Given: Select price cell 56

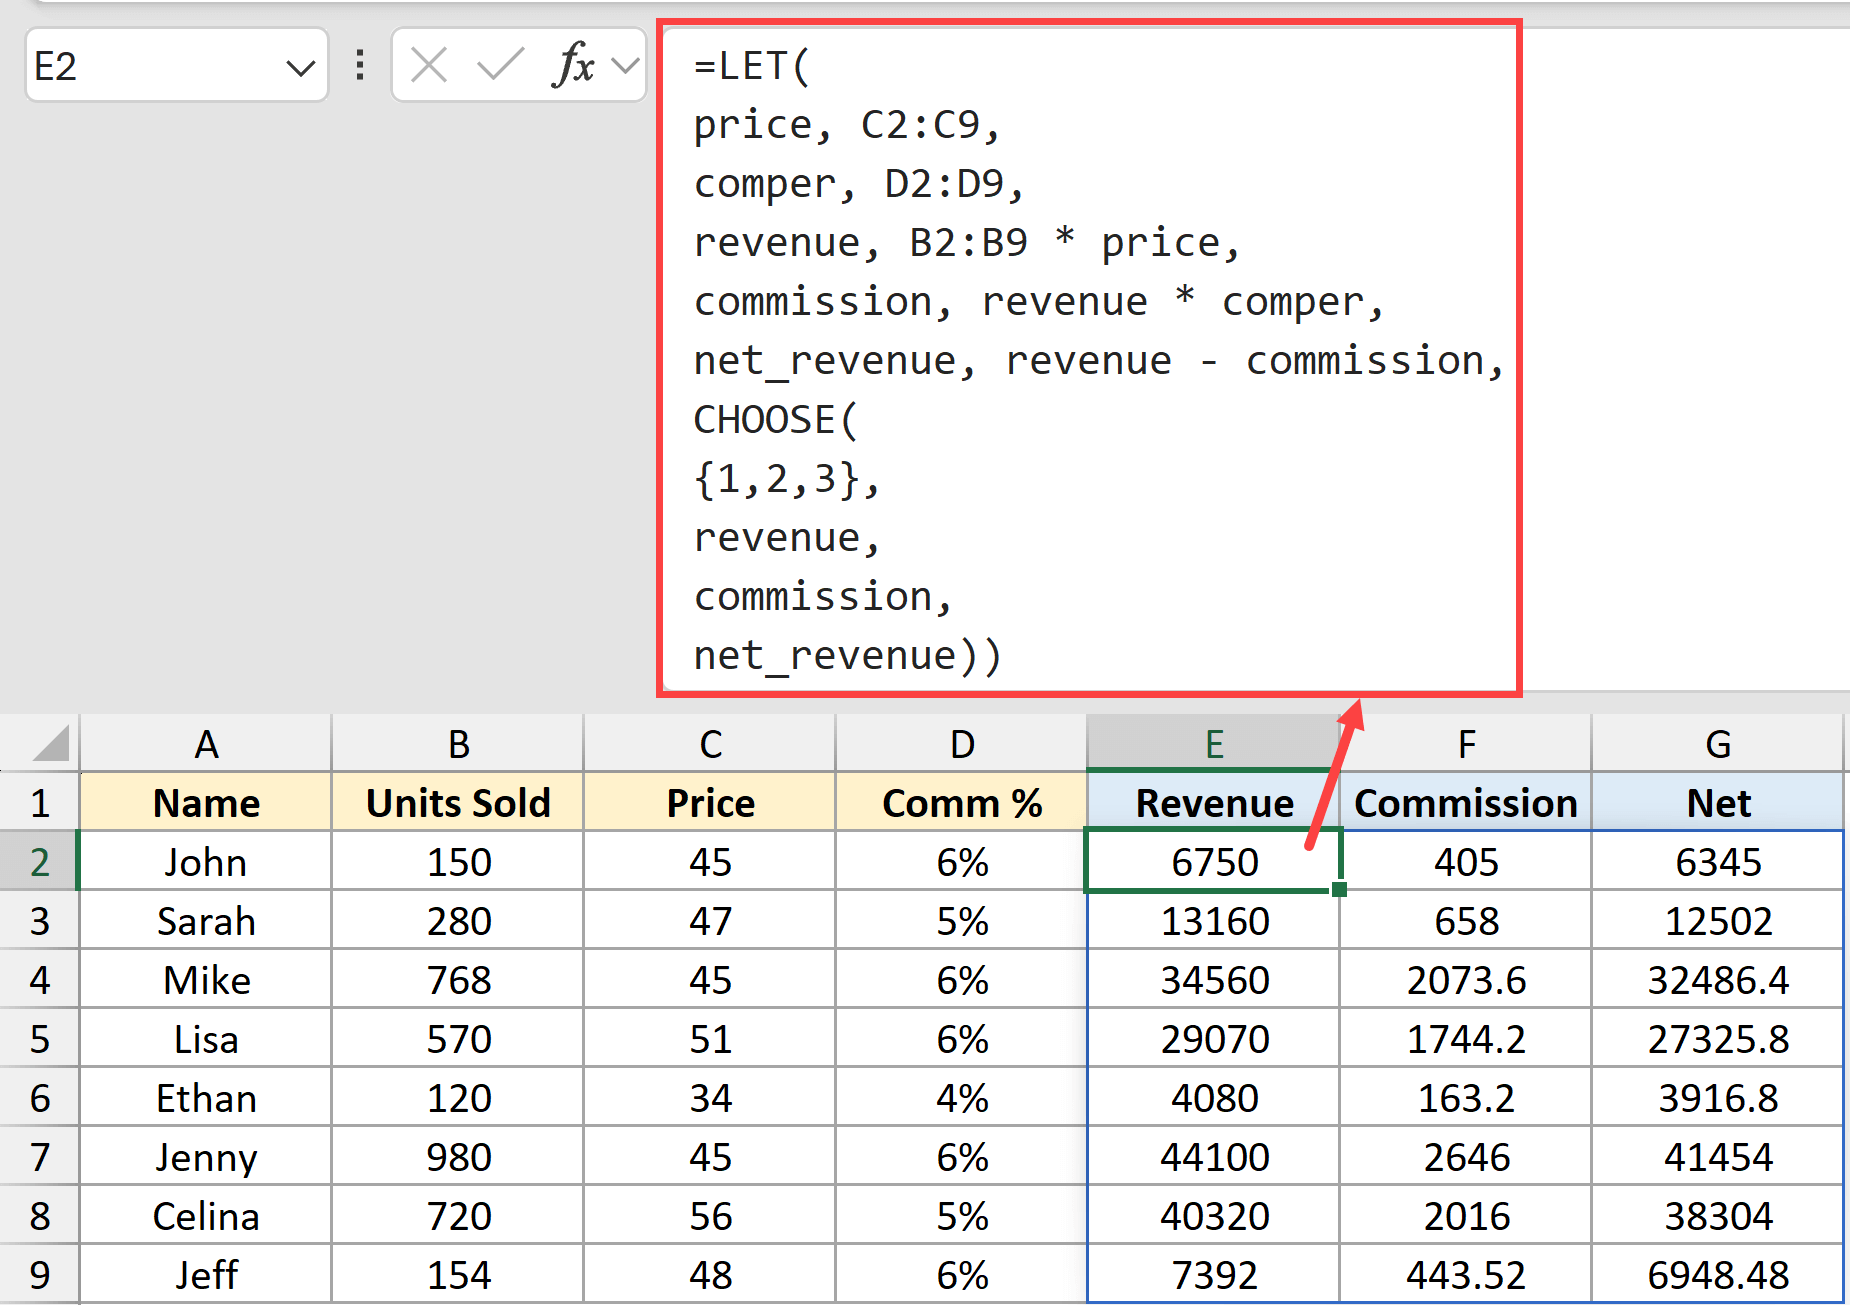Looking at the screenshot, I should pyautogui.click(x=710, y=1215).
